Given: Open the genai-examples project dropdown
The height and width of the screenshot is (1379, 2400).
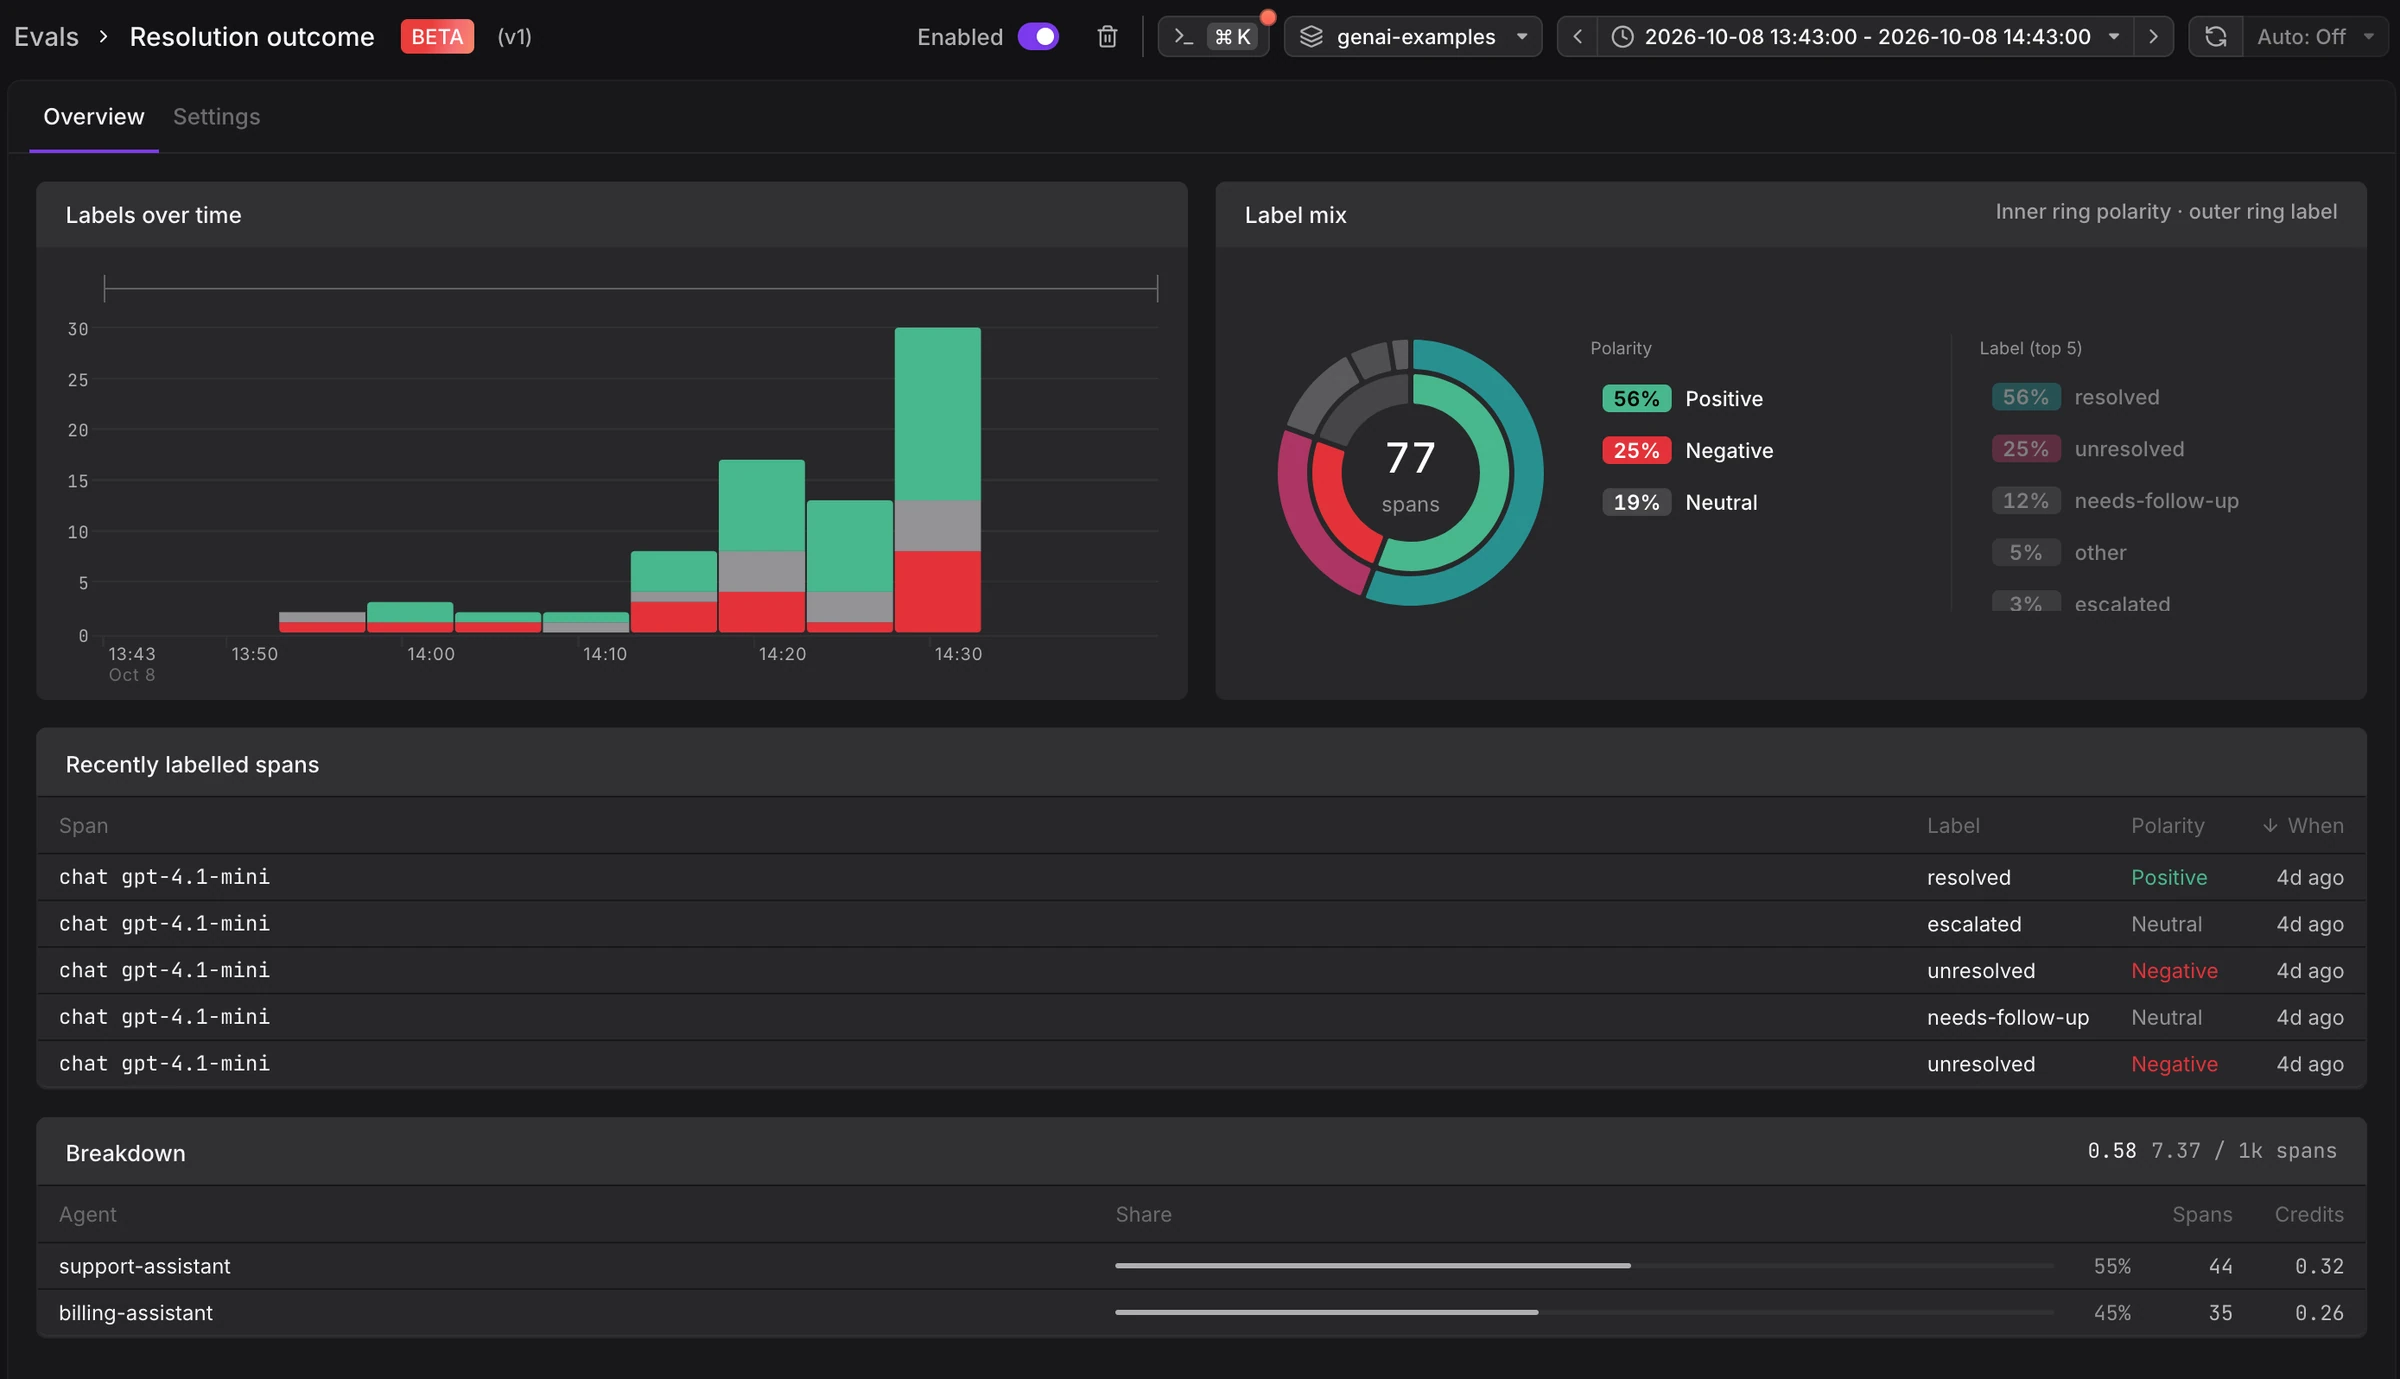Looking at the screenshot, I should pos(1412,37).
